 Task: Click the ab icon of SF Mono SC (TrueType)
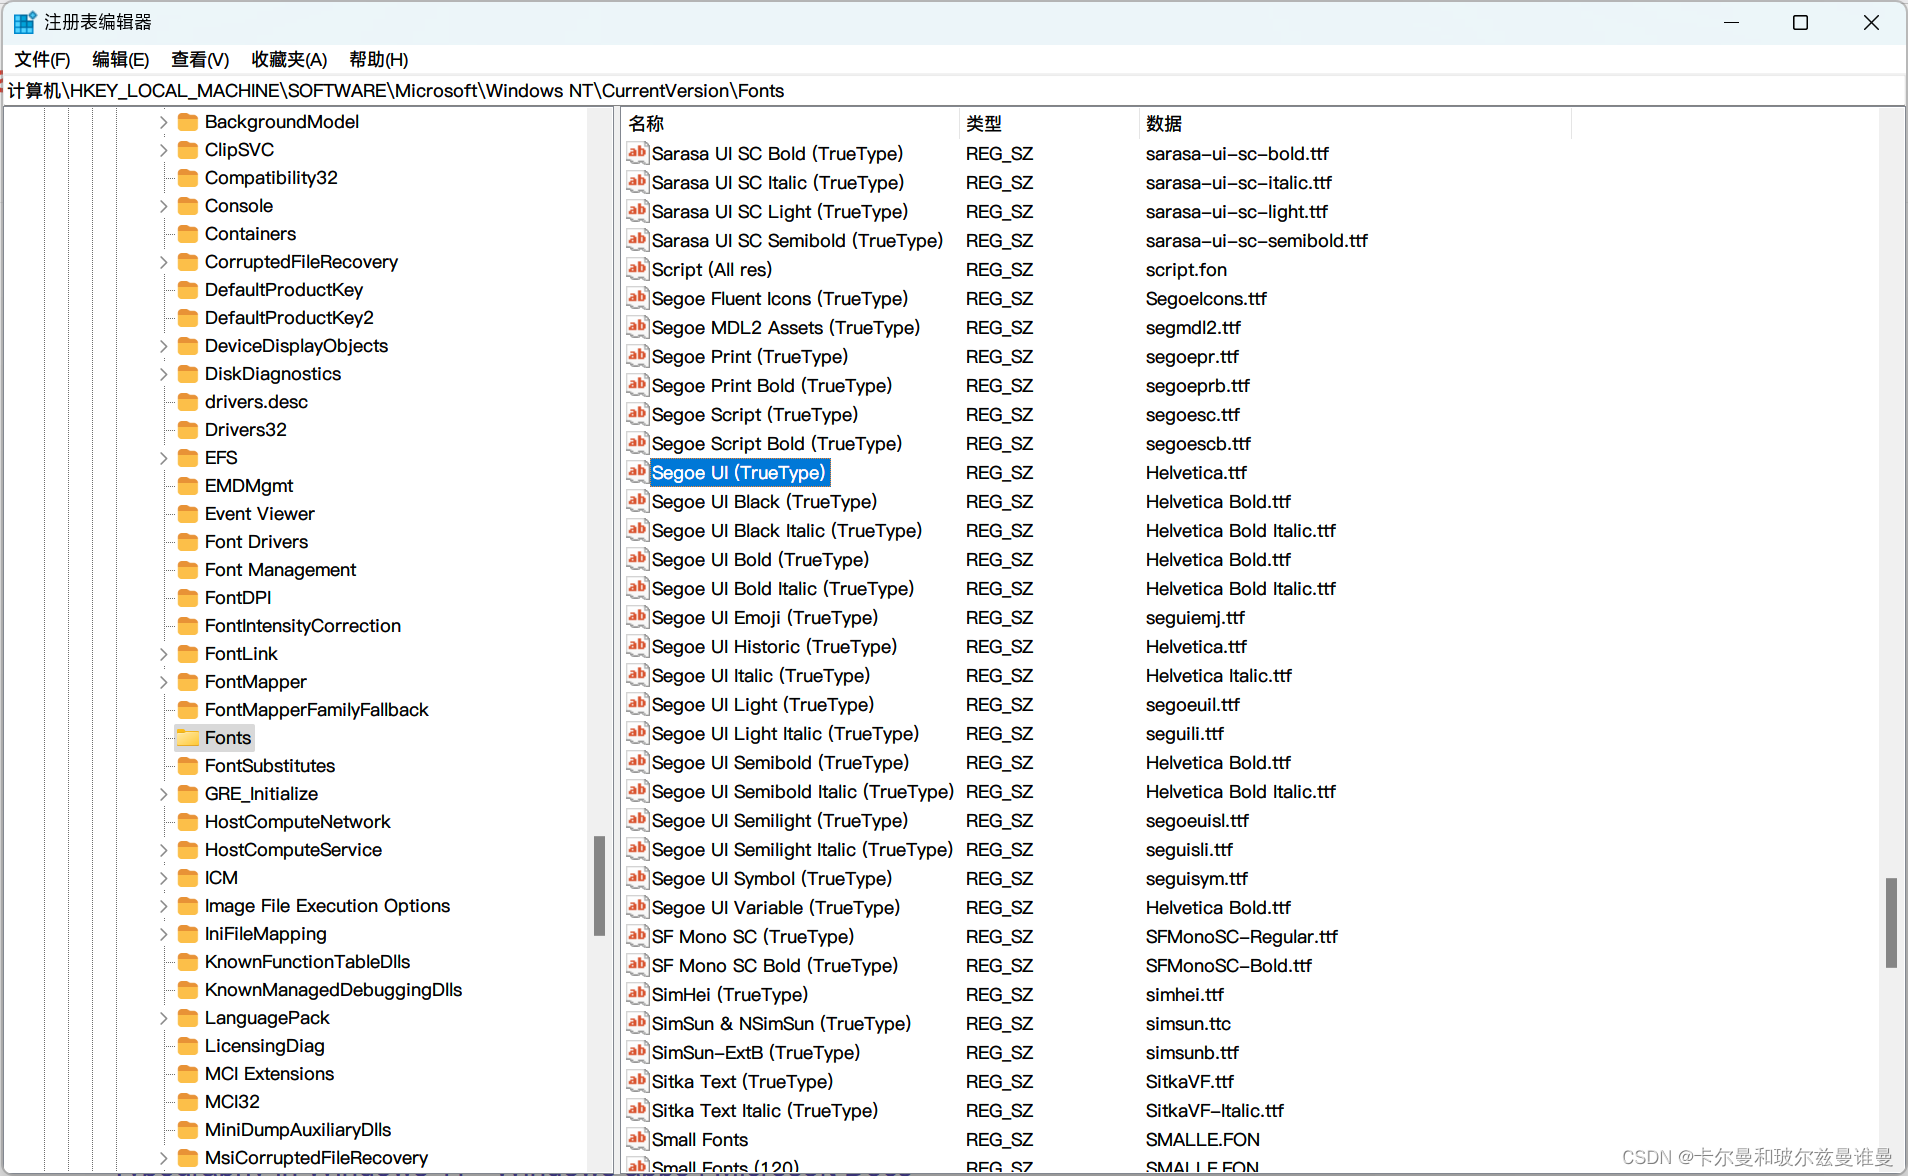637,936
